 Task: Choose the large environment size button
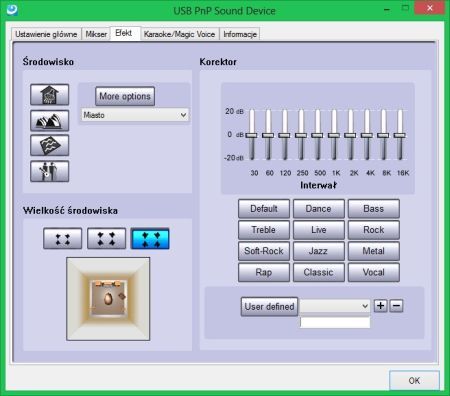tap(150, 238)
